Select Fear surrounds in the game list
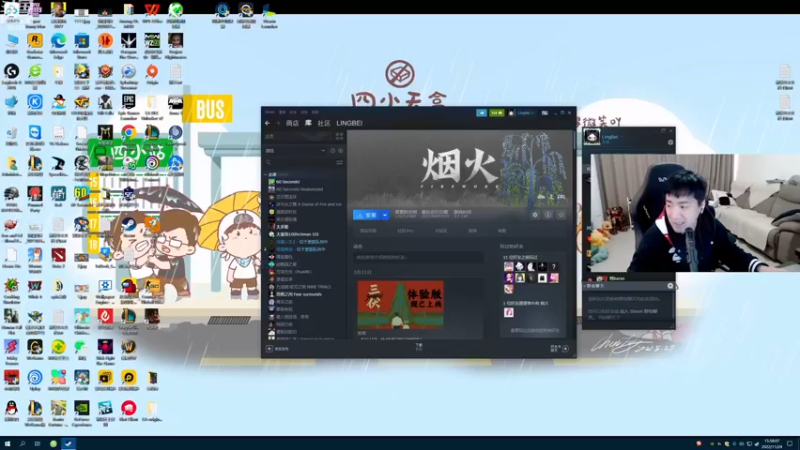The height and width of the screenshot is (450, 800). click(x=295, y=294)
